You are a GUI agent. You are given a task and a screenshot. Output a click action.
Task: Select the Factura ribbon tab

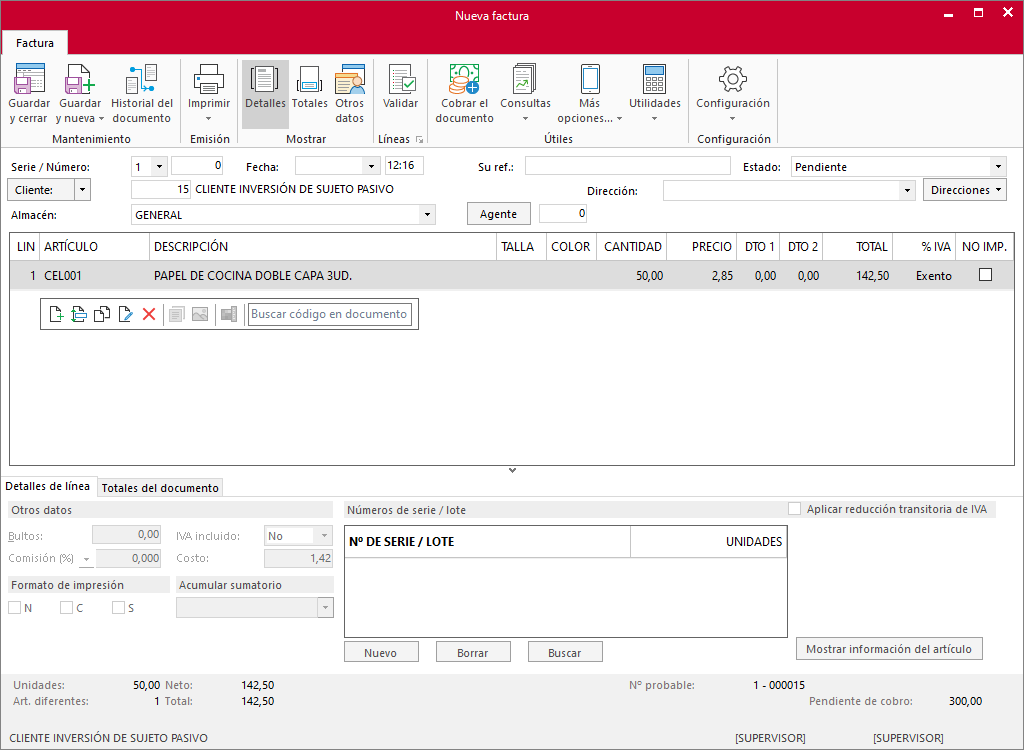35,43
